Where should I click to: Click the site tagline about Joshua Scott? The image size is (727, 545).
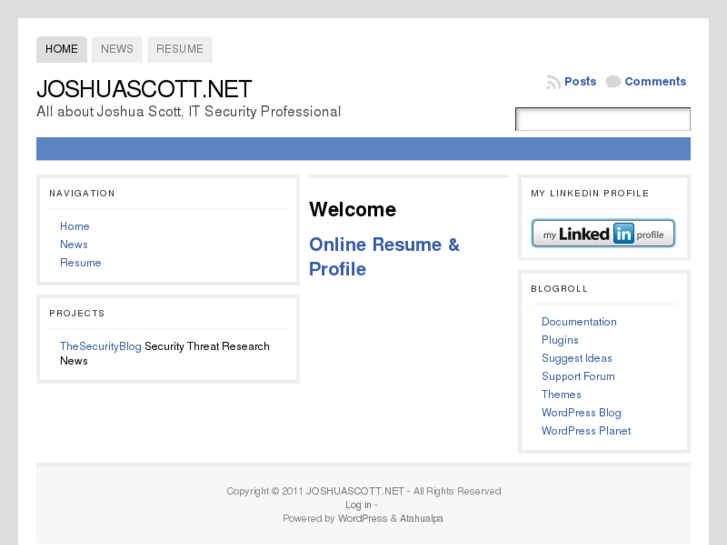[189, 112]
